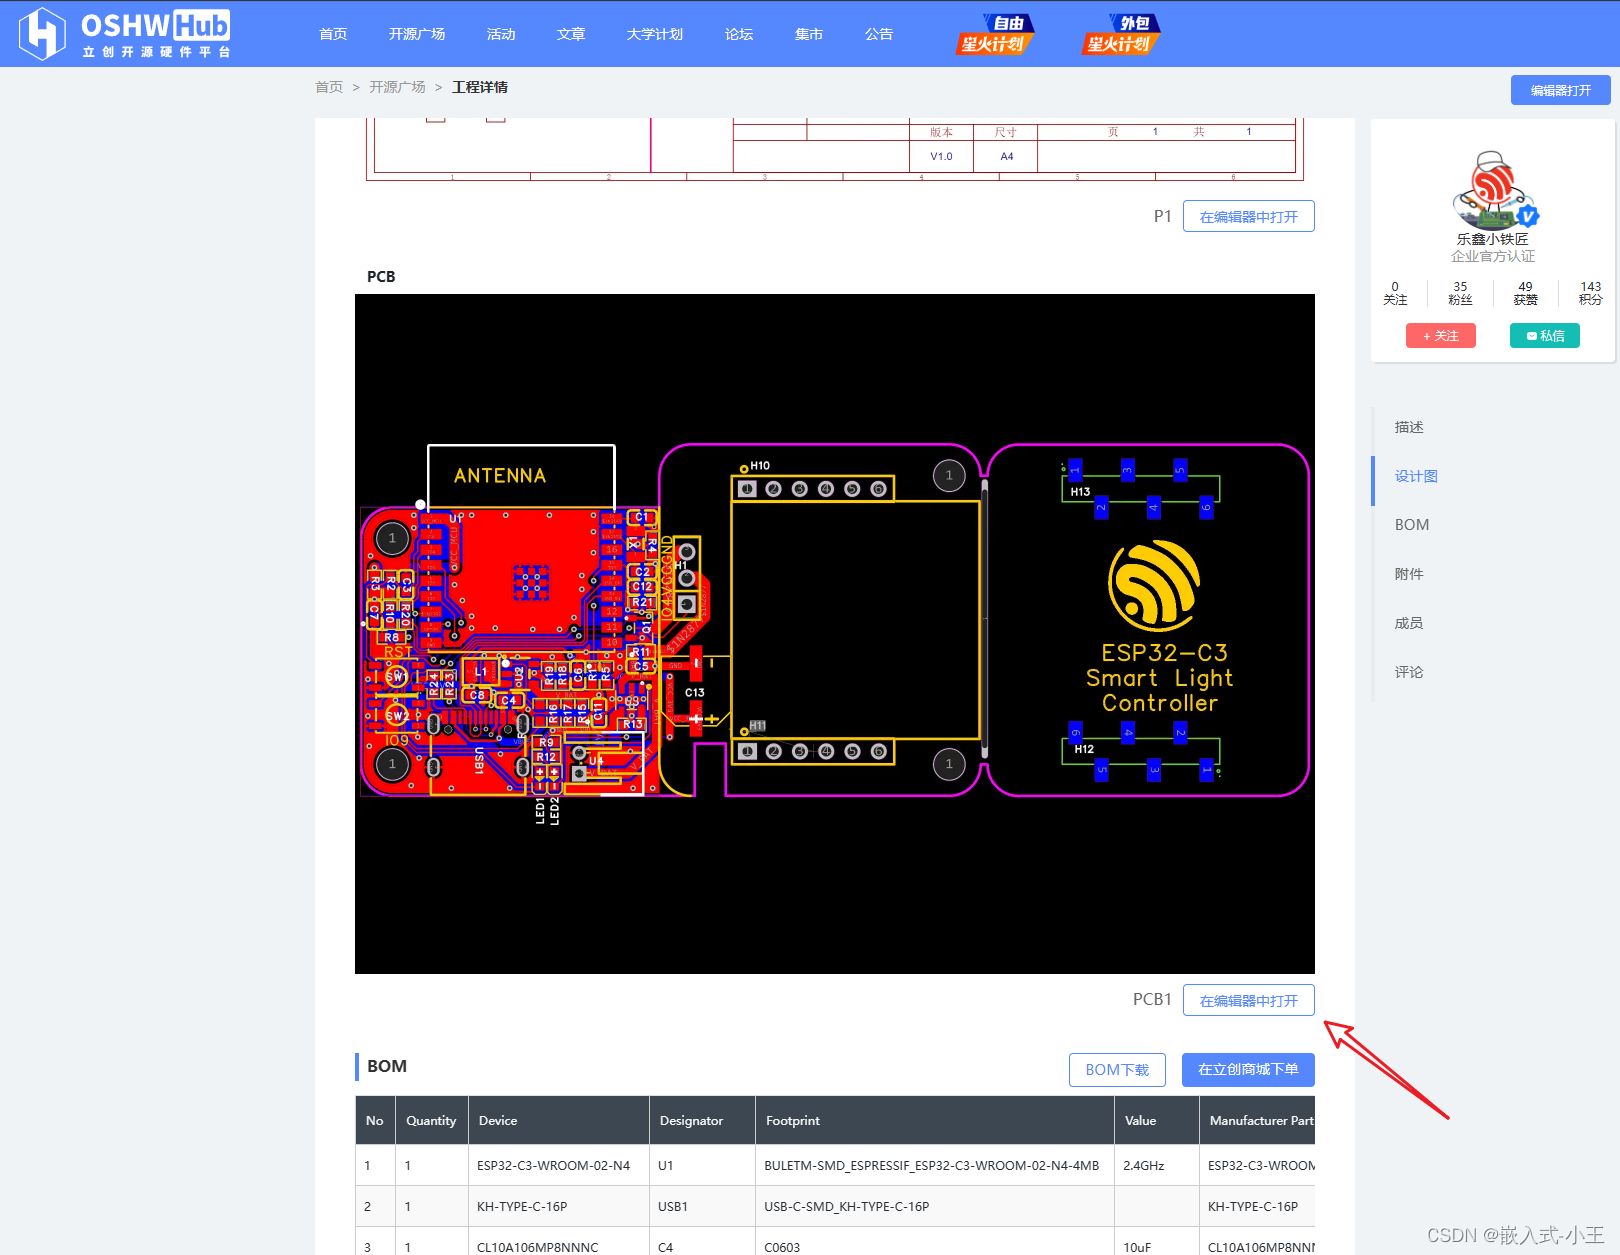The image size is (1620, 1255).
Task: Send the author a message via 私信
Action: point(1545,336)
